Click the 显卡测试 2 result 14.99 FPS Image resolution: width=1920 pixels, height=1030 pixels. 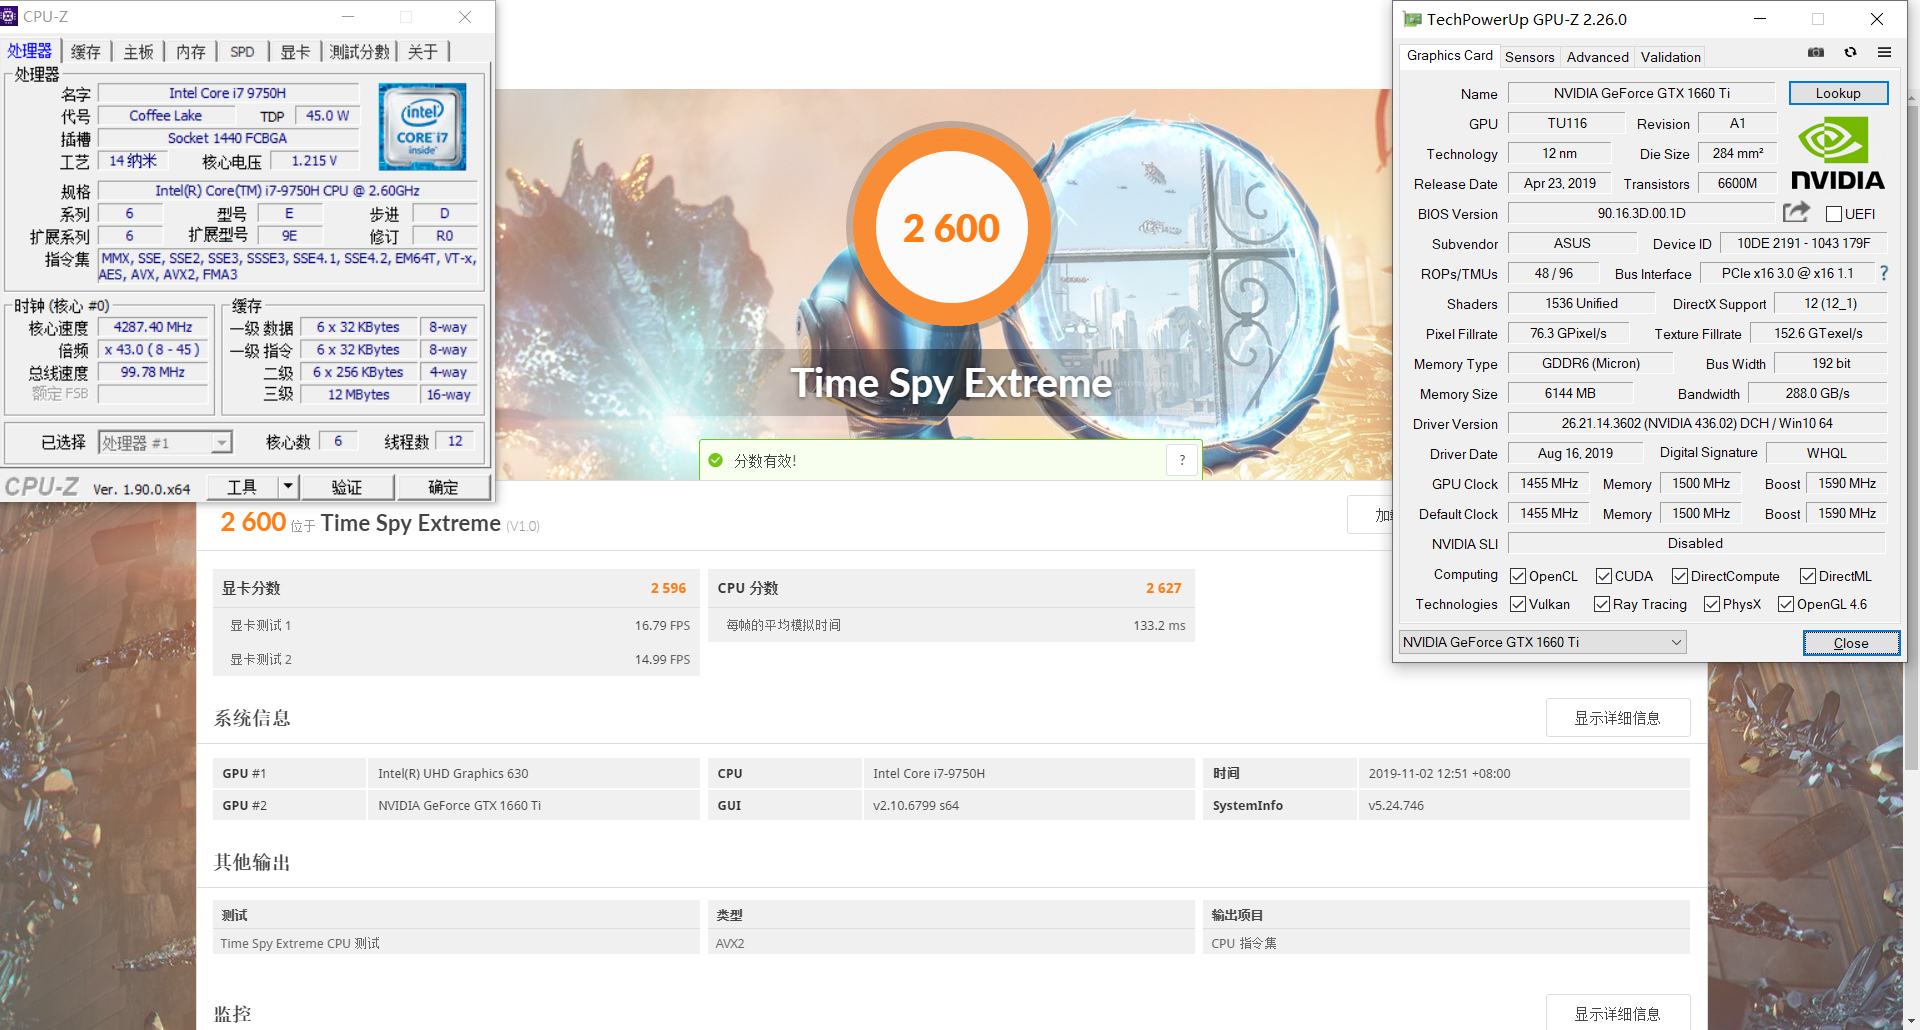pos(662,659)
